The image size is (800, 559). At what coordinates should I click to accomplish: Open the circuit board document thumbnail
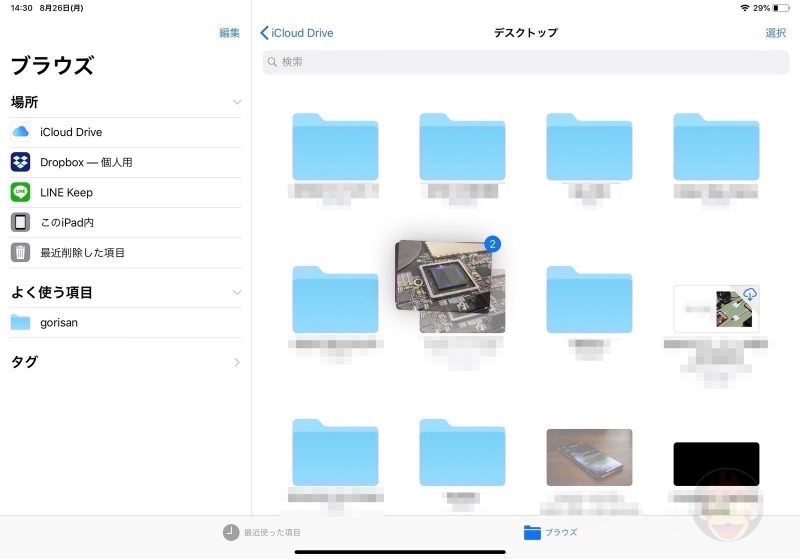(716, 309)
